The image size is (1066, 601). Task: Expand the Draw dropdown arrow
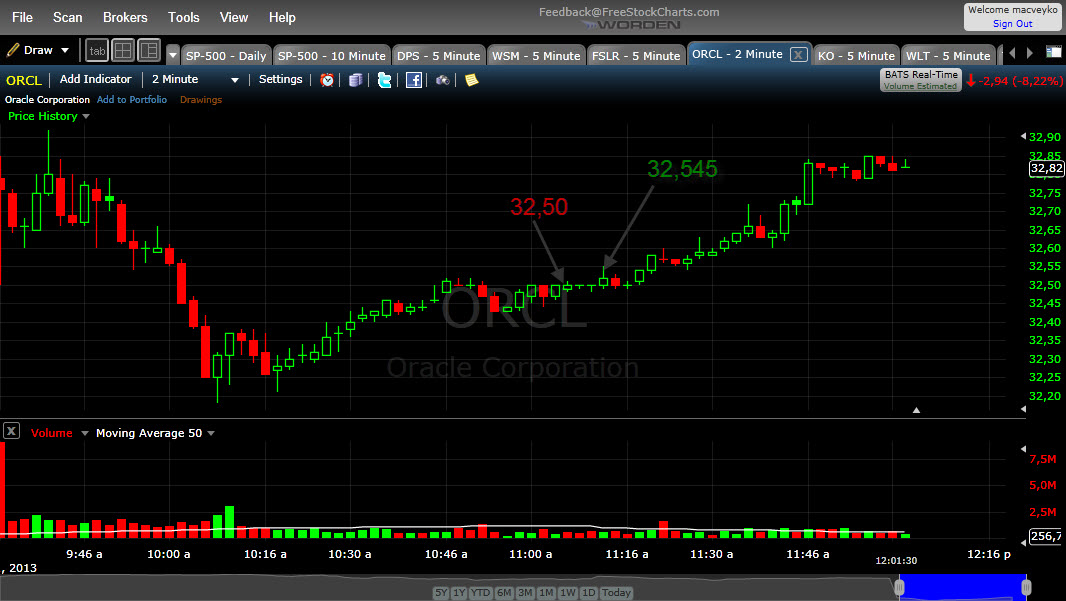pyautogui.click(x=65, y=50)
